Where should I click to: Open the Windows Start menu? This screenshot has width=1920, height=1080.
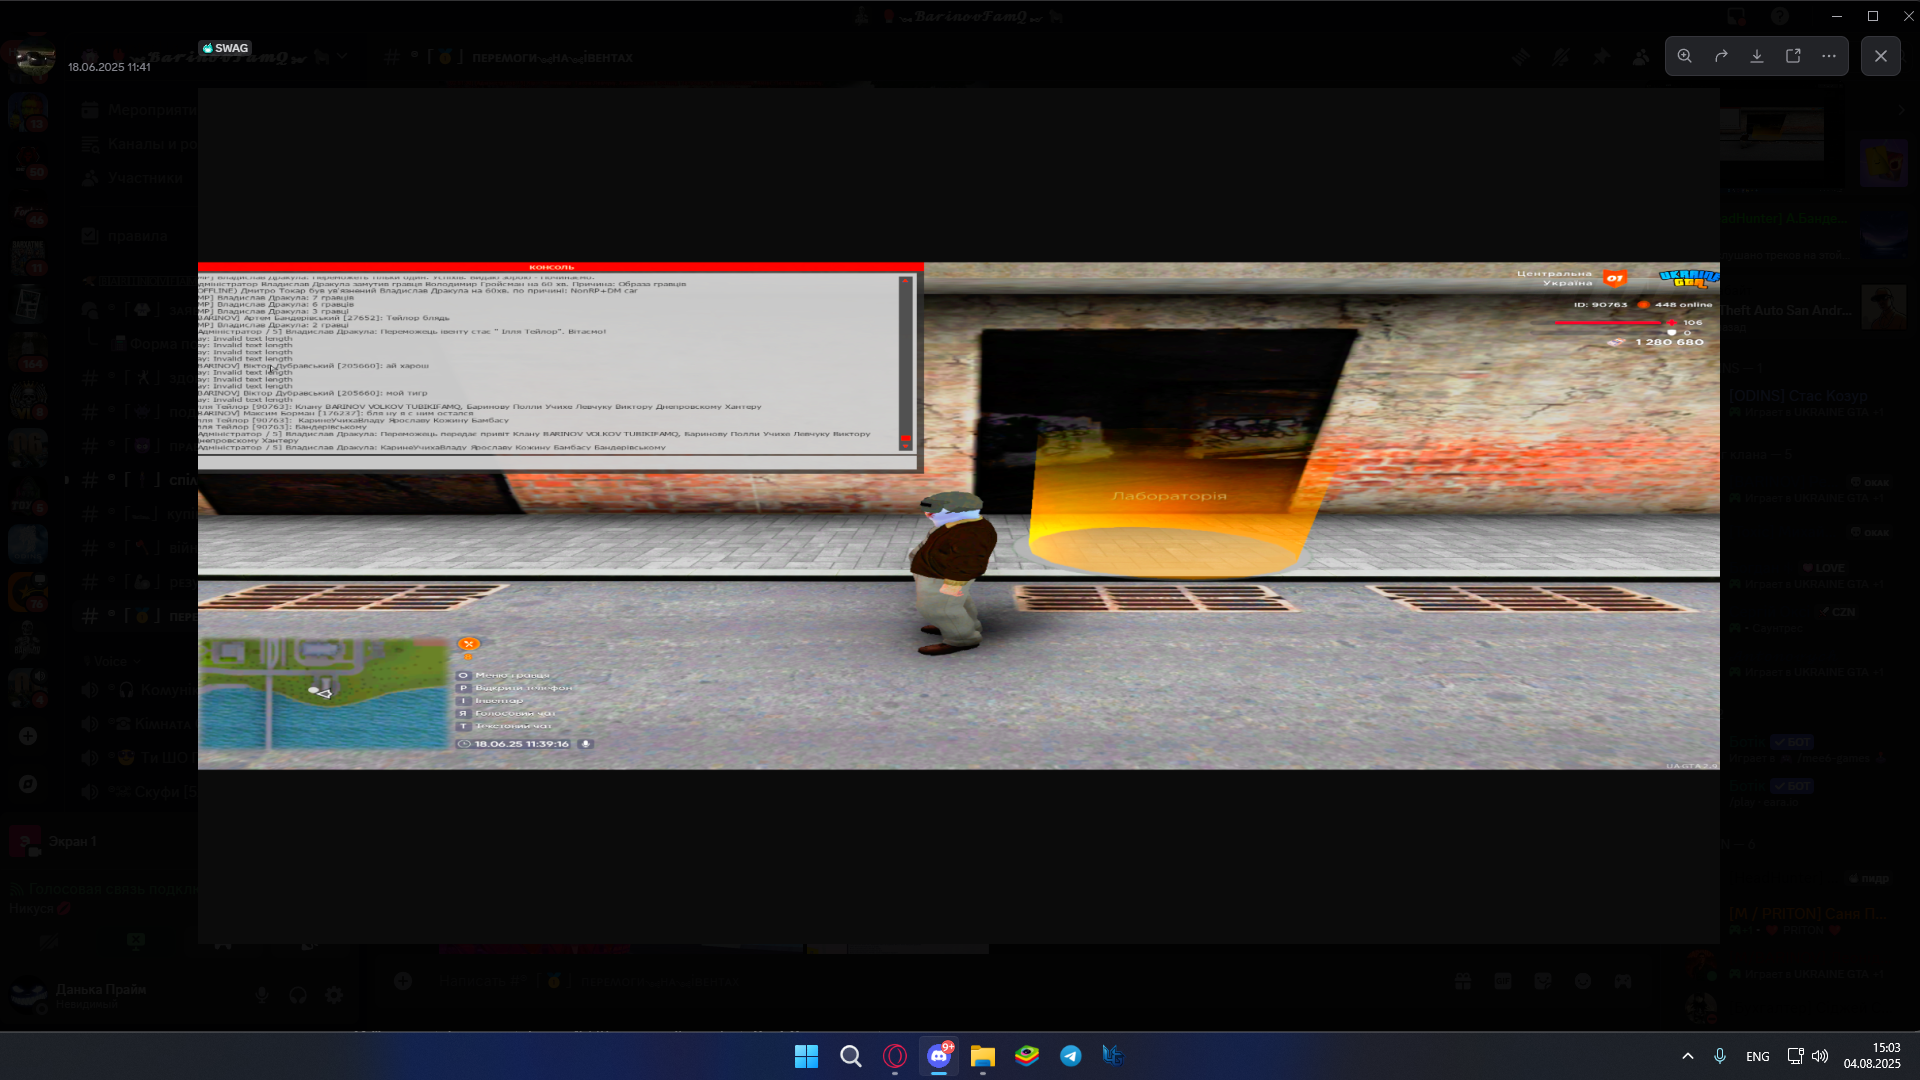(806, 1056)
